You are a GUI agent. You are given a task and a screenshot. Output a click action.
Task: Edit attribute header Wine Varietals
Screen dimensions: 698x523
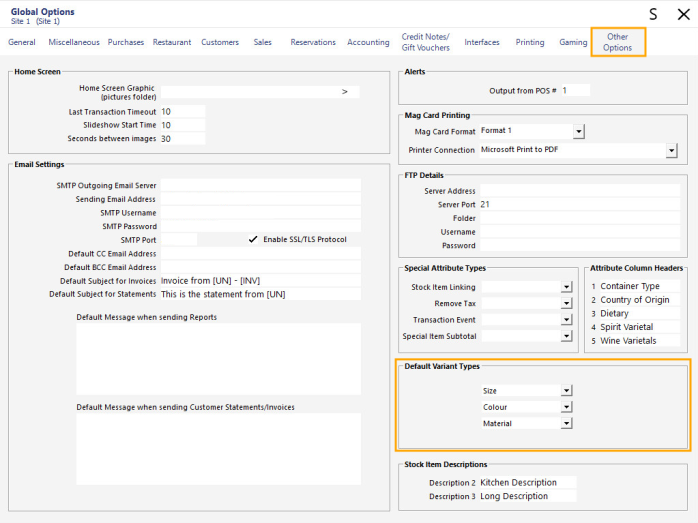coord(639,341)
